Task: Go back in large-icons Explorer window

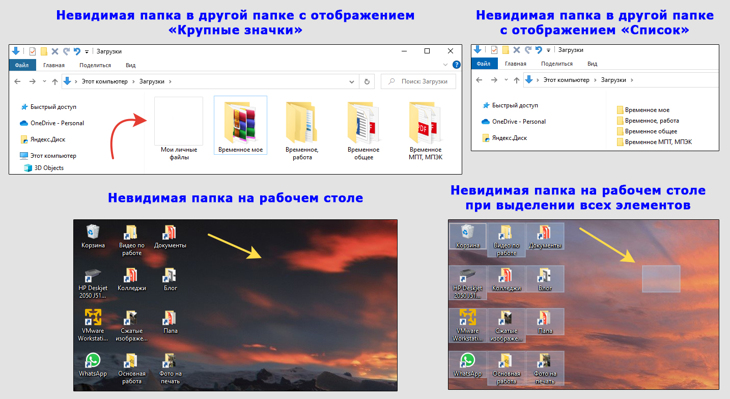Action: coord(17,81)
